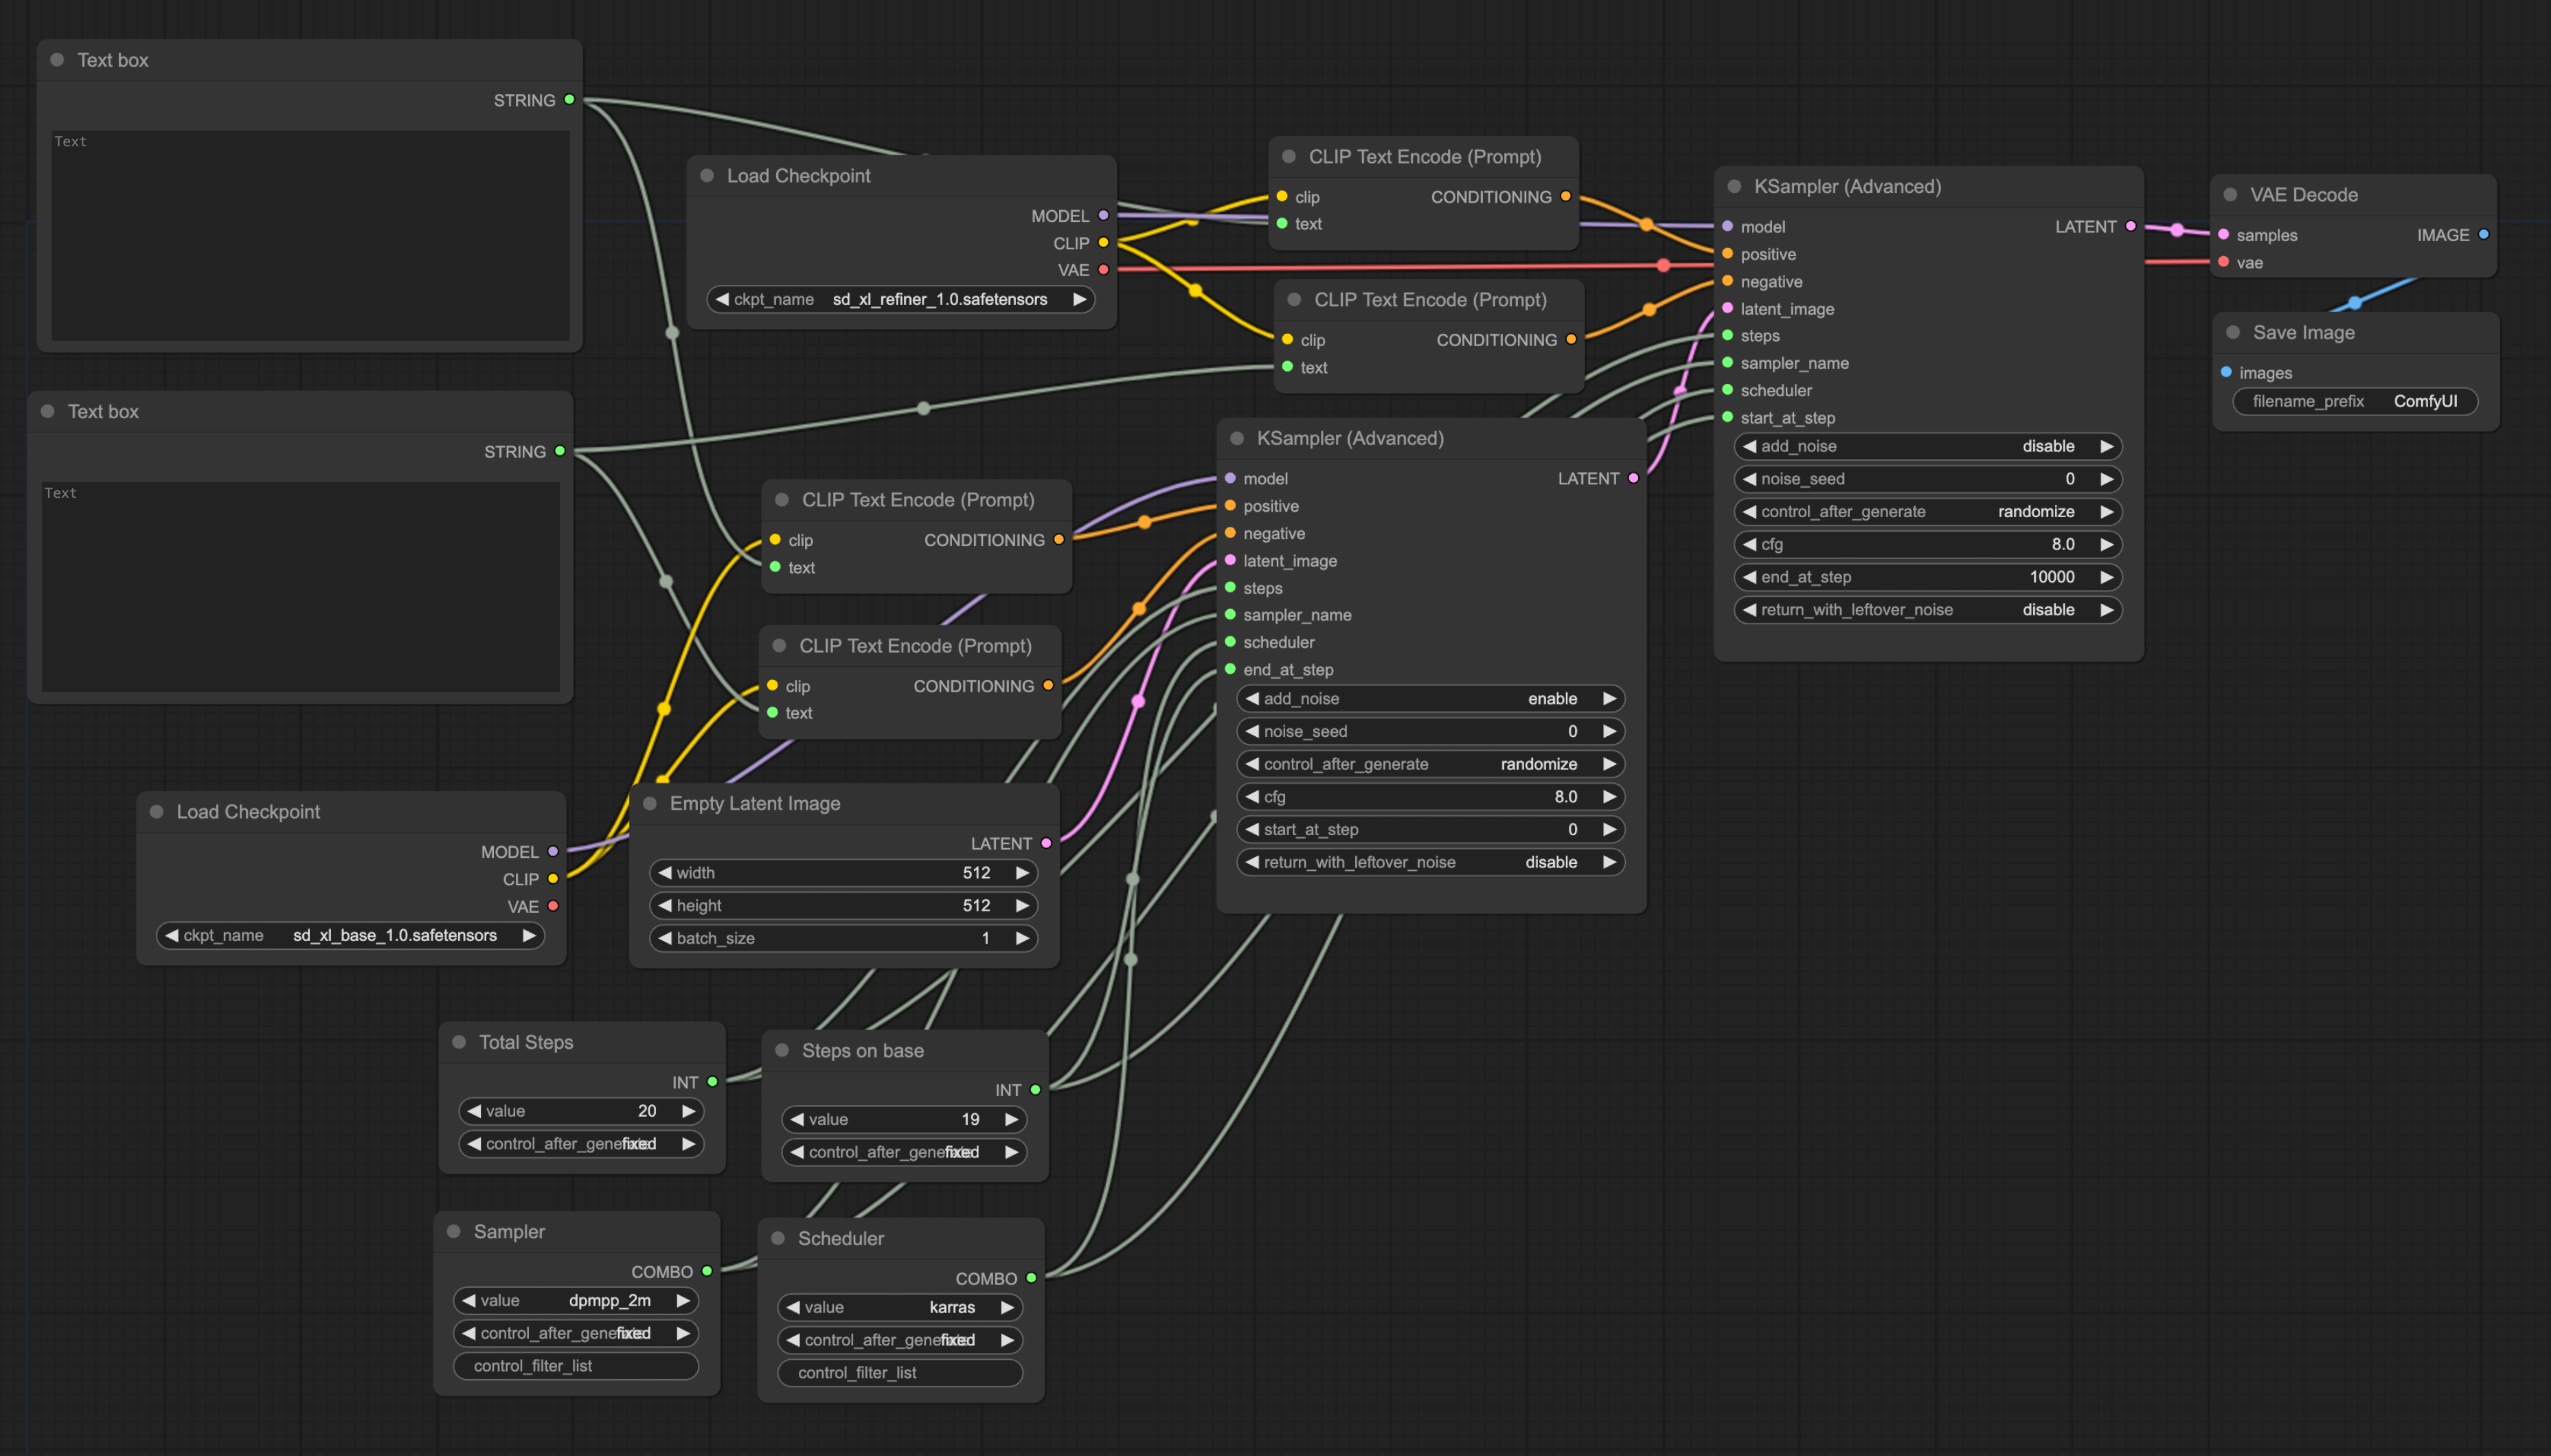2551x1456 pixels.
Task: Increase Total Steps value arrow
Action: tap(688, 1111)
